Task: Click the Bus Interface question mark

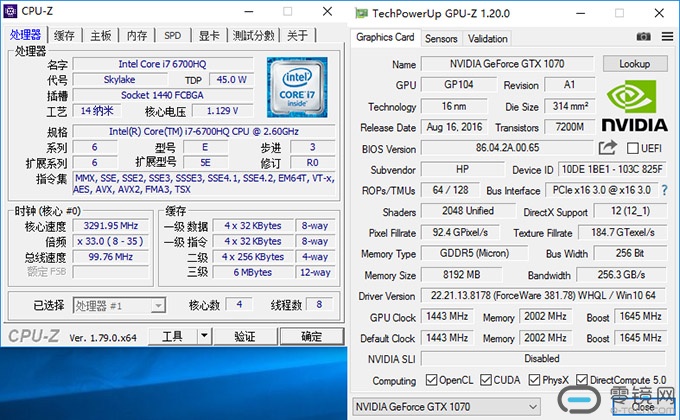Action: [x=664, y=190]
